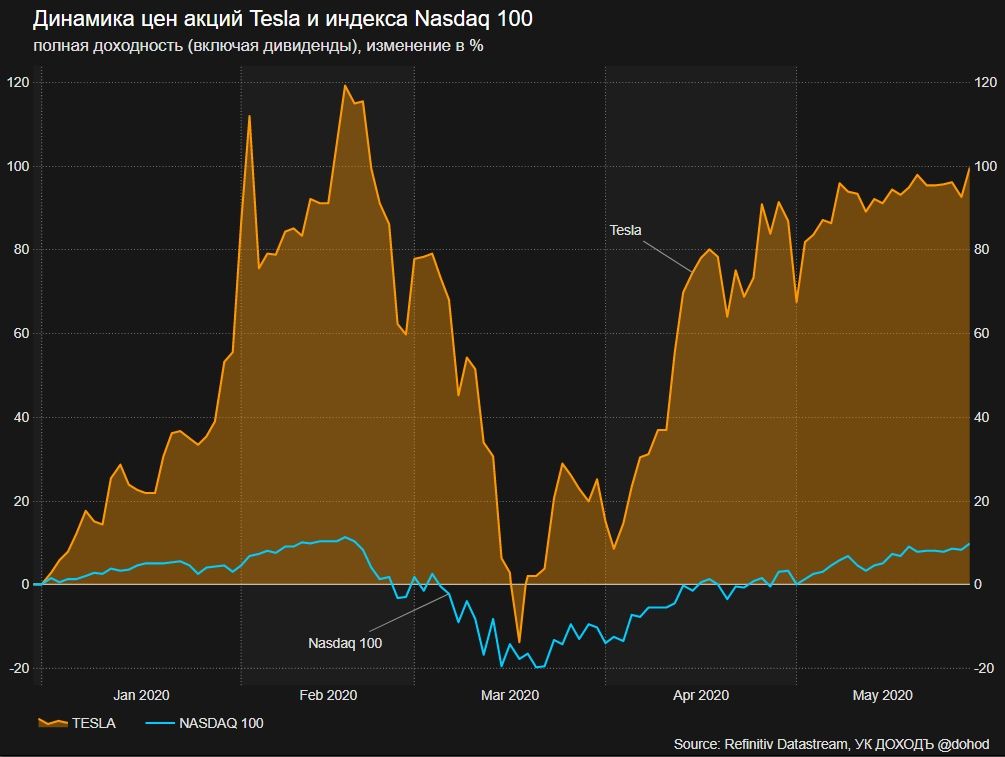
Task: Click the left axis value 0
Action: [x=26, y=585]
